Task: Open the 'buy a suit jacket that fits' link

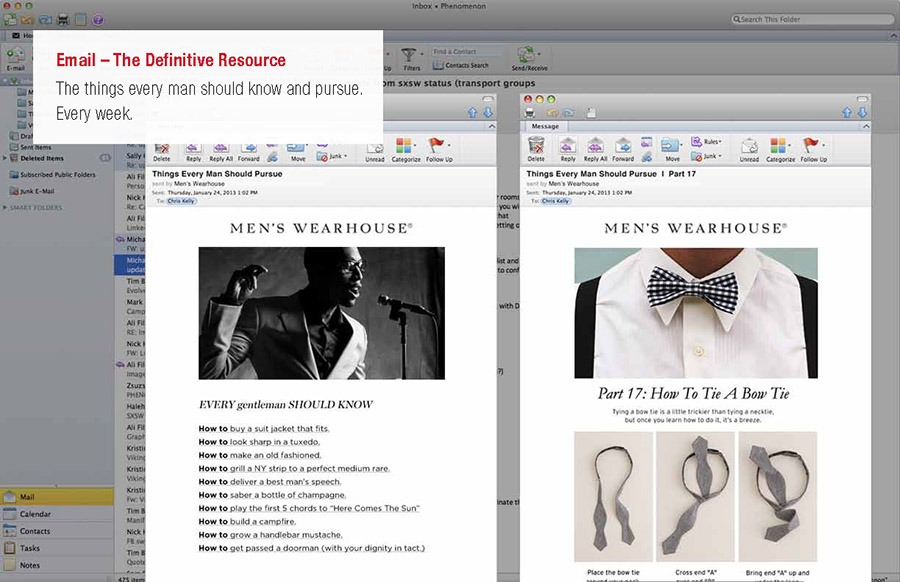Action: tap(280, 428)
